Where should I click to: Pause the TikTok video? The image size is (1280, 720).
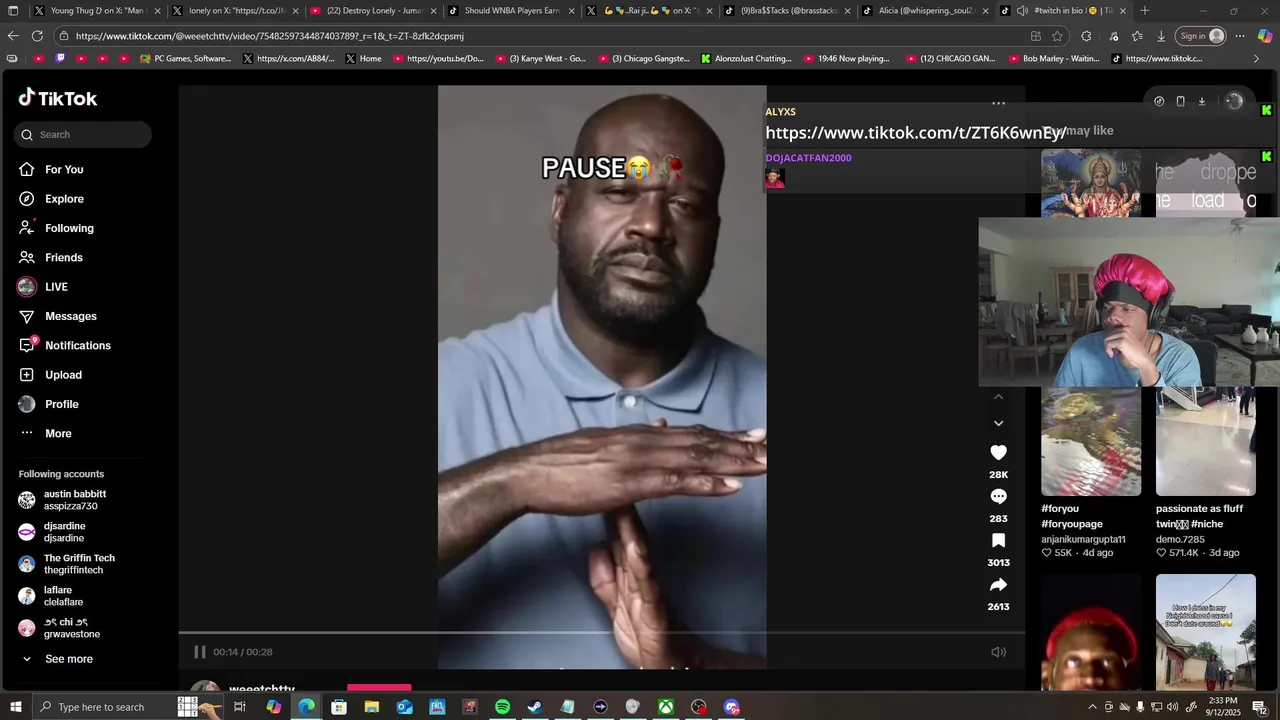point(199,652)
